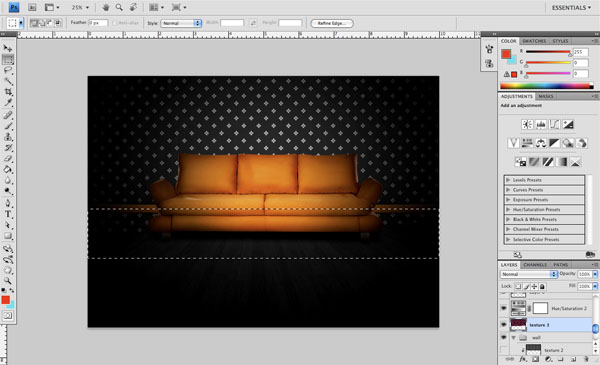This screenshot has height=365, width=600.
Task: Pick a color from the spectrum ramp
Action: coord(546,86)
